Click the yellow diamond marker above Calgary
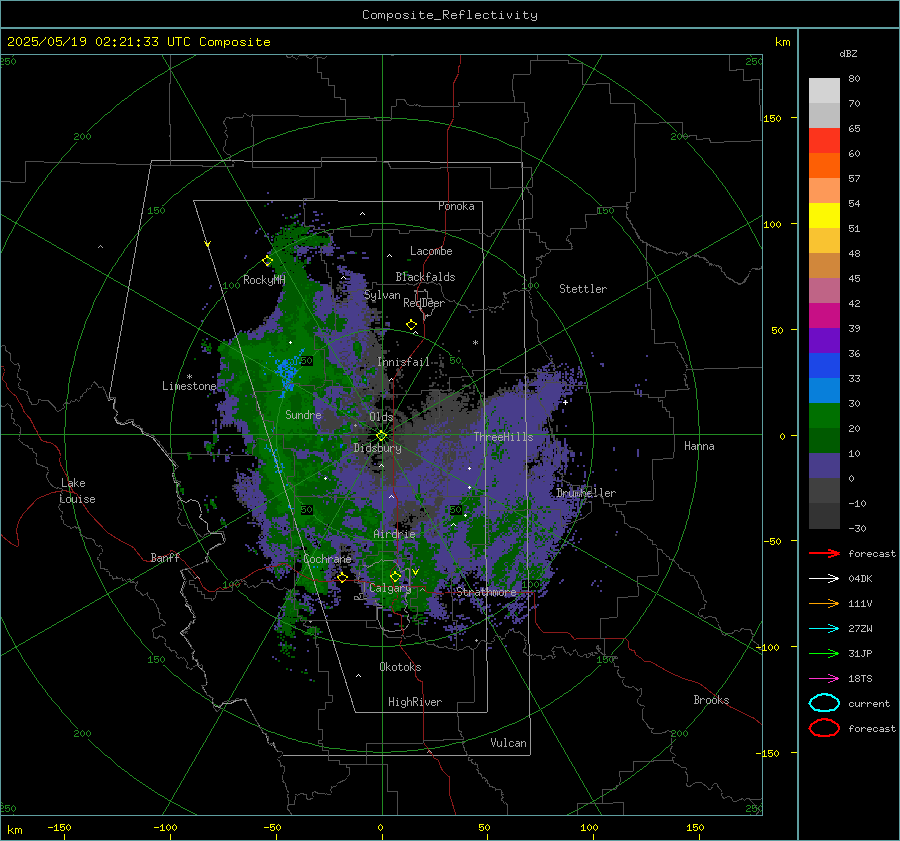This screenshot has height=841, width=900. (x=395, y=576)
